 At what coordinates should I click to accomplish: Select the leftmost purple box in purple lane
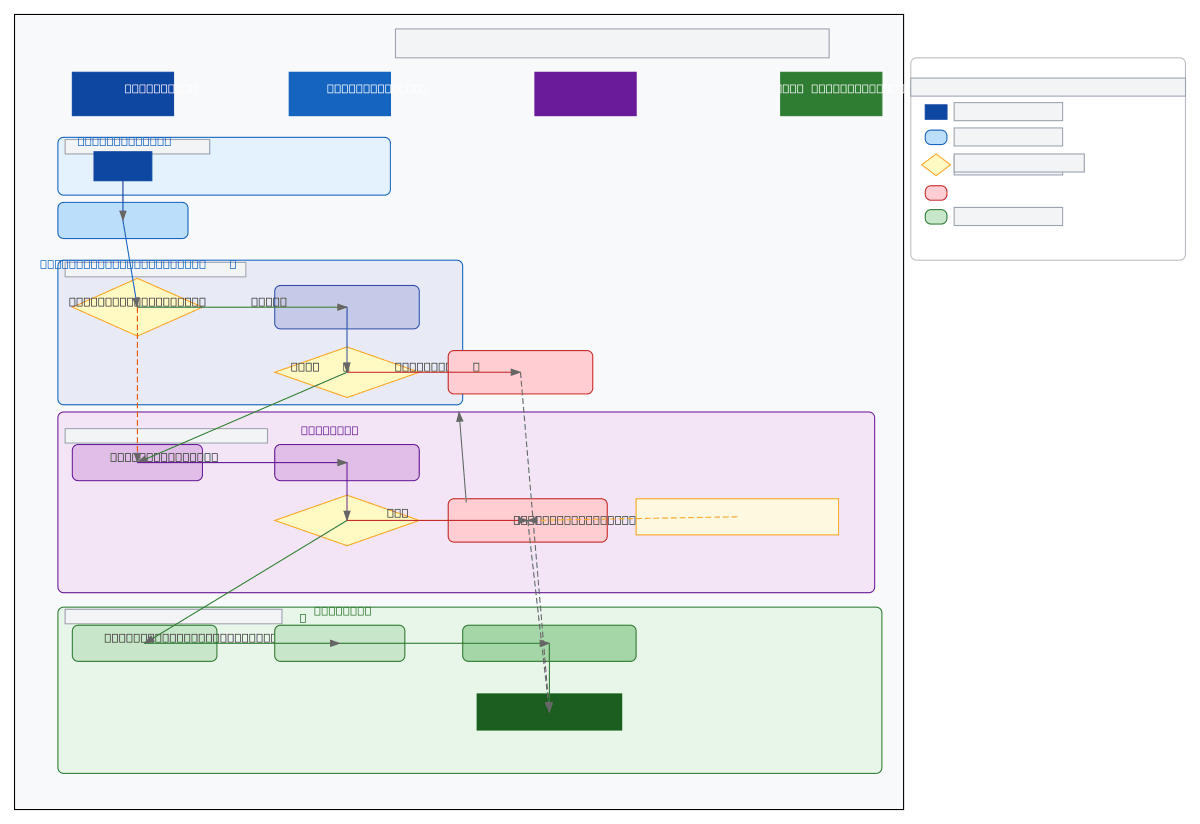click(x=137, y=463)
